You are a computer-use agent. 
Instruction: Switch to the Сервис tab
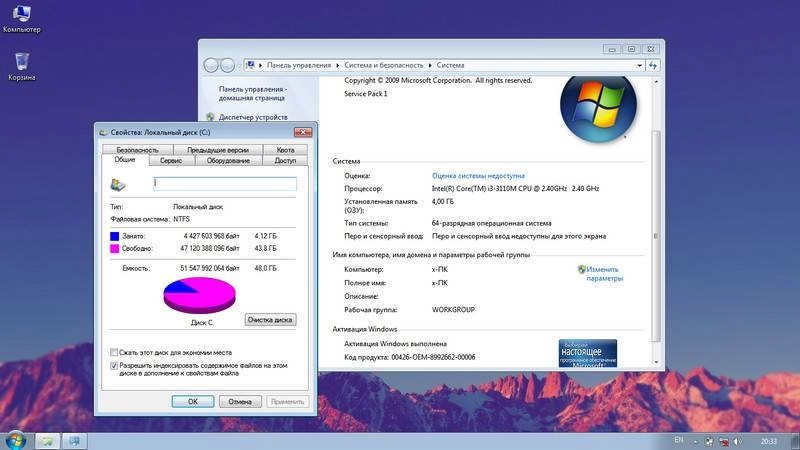click(x=171, y=161)
